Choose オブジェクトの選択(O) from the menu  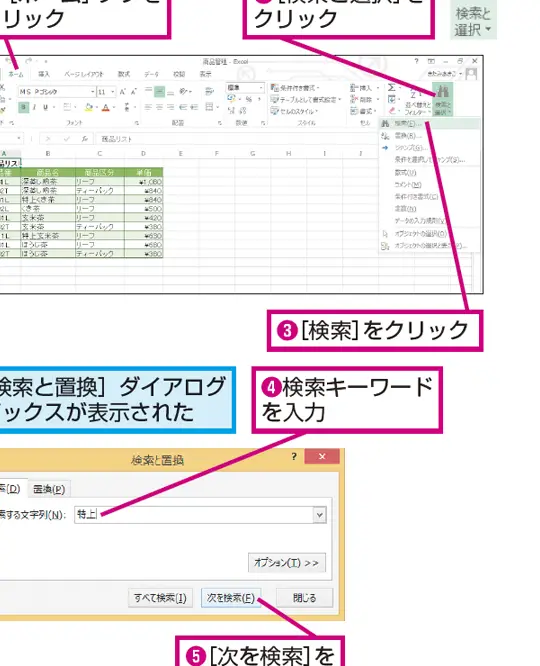429,234
